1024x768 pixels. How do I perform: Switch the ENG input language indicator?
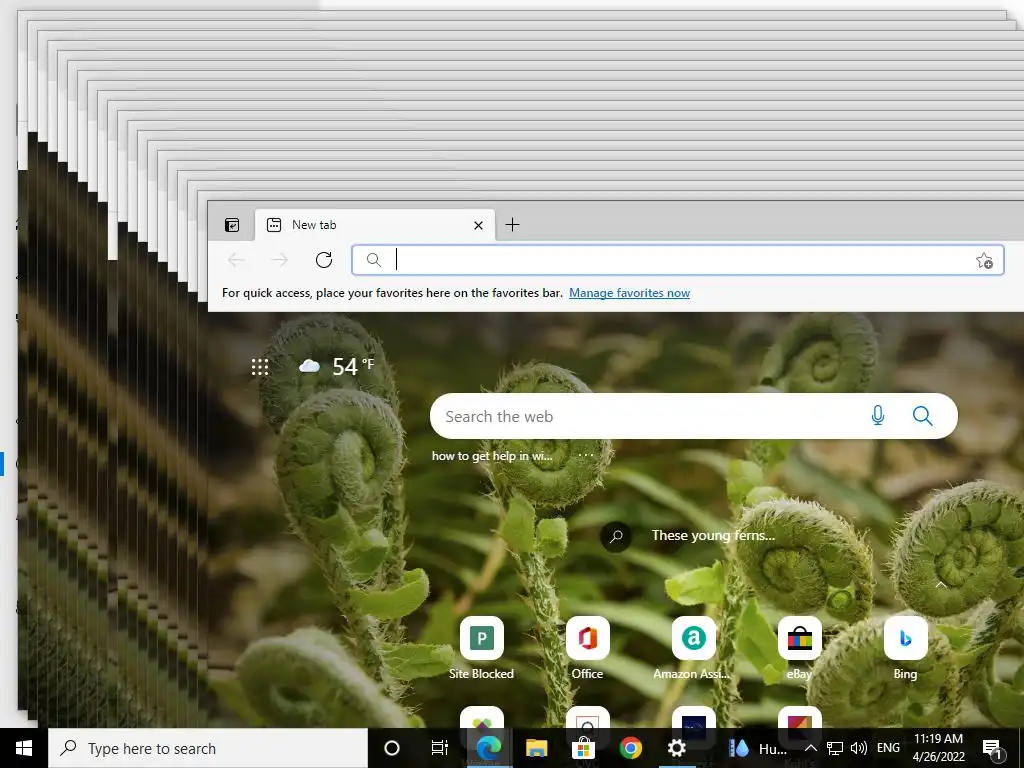pyautogui.click(x=888, y=748)
